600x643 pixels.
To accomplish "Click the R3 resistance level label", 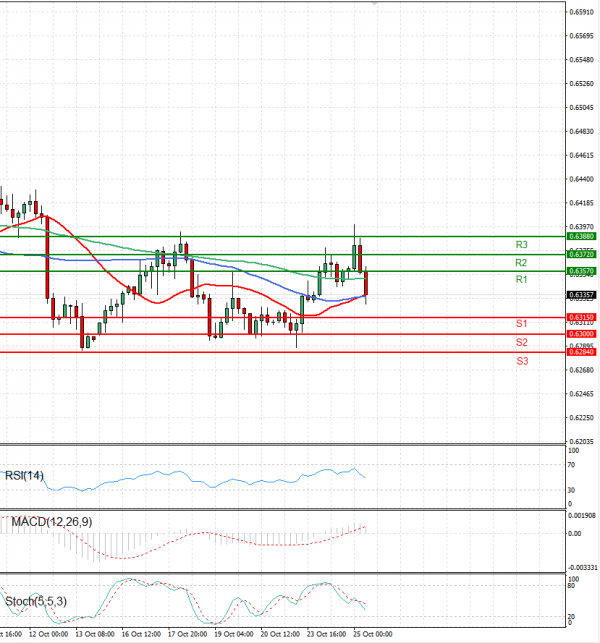I will (x=522, y=245).
